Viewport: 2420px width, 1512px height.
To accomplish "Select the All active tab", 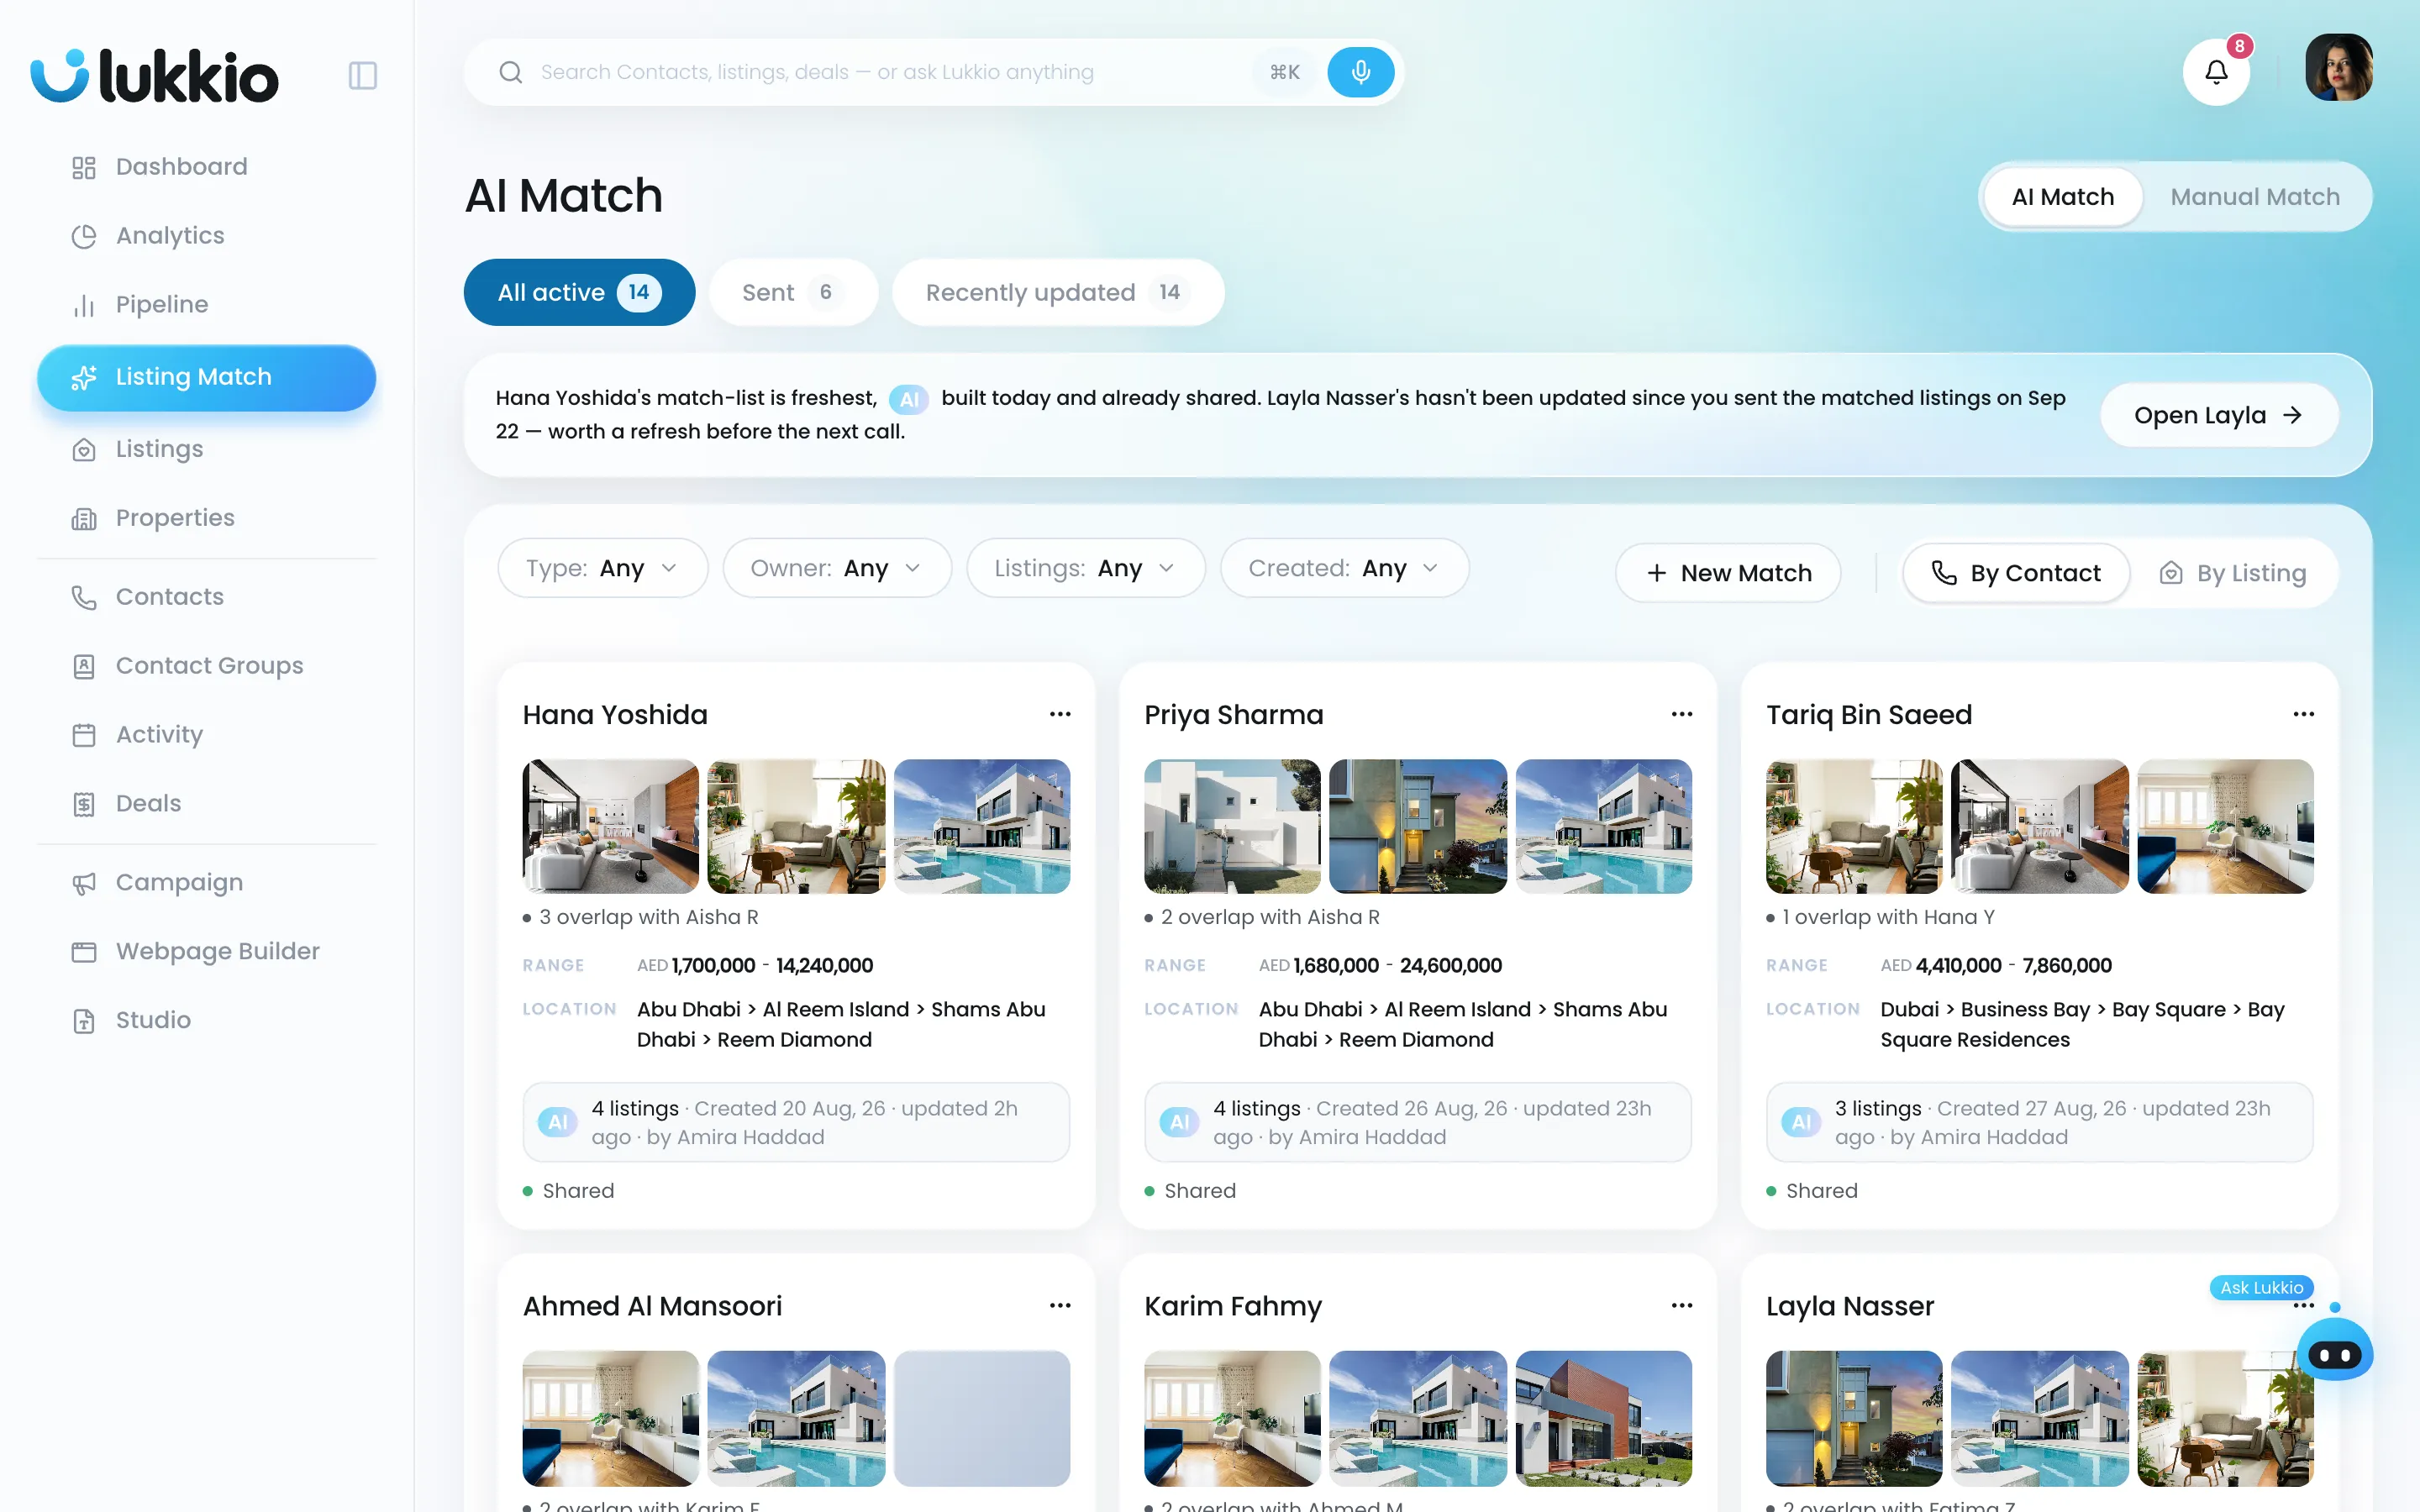I will [579, 292].
